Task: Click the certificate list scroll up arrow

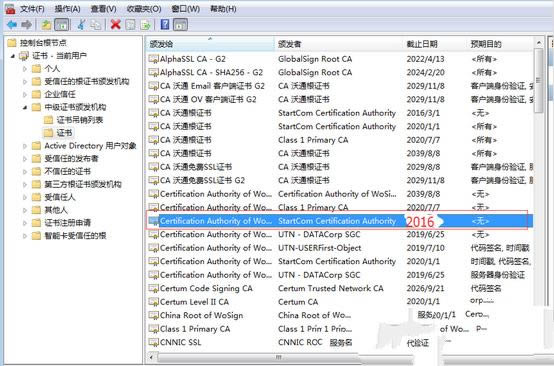Action: tap(539, 43)
